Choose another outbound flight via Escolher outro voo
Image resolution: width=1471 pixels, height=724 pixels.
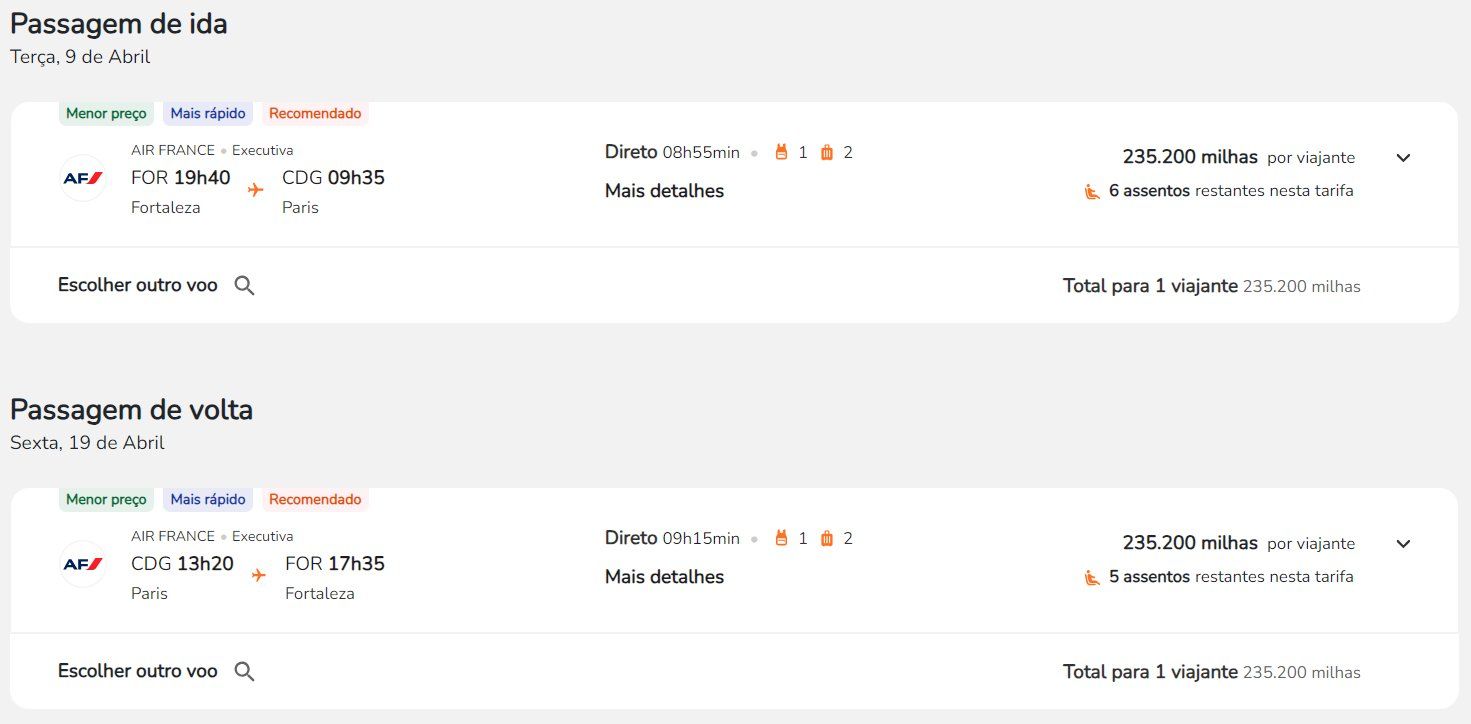pyautogui.click(x=137, y=285)
